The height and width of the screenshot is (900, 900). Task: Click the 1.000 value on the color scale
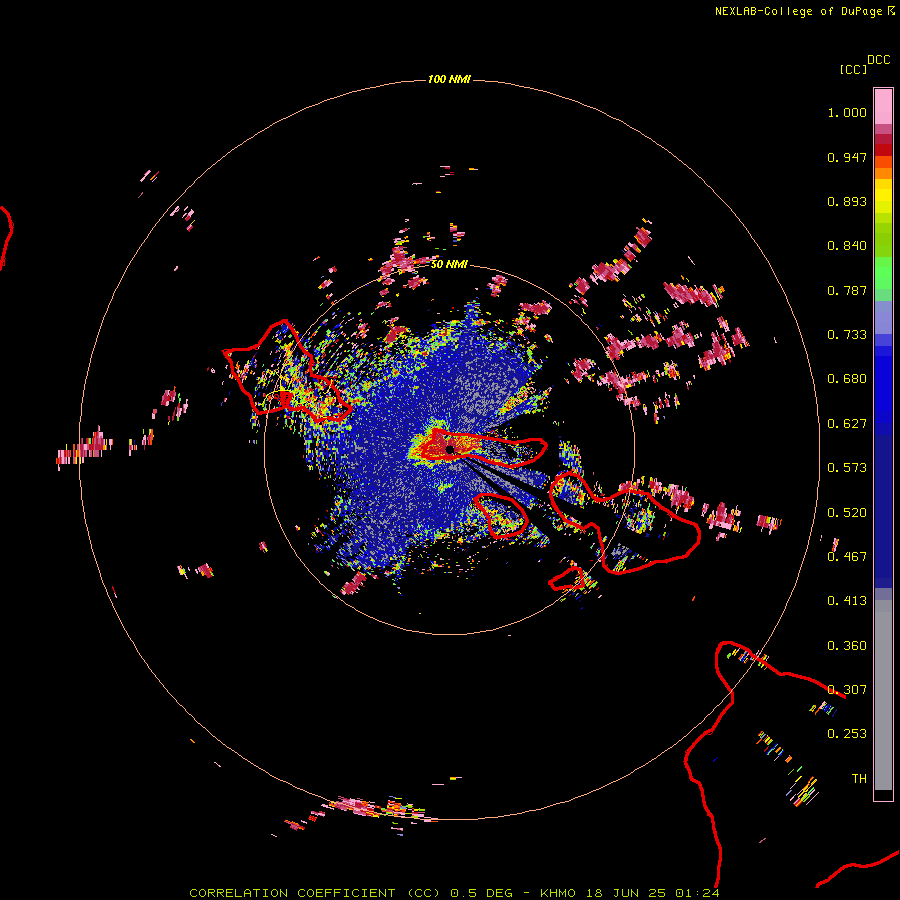tap(847, 112)
